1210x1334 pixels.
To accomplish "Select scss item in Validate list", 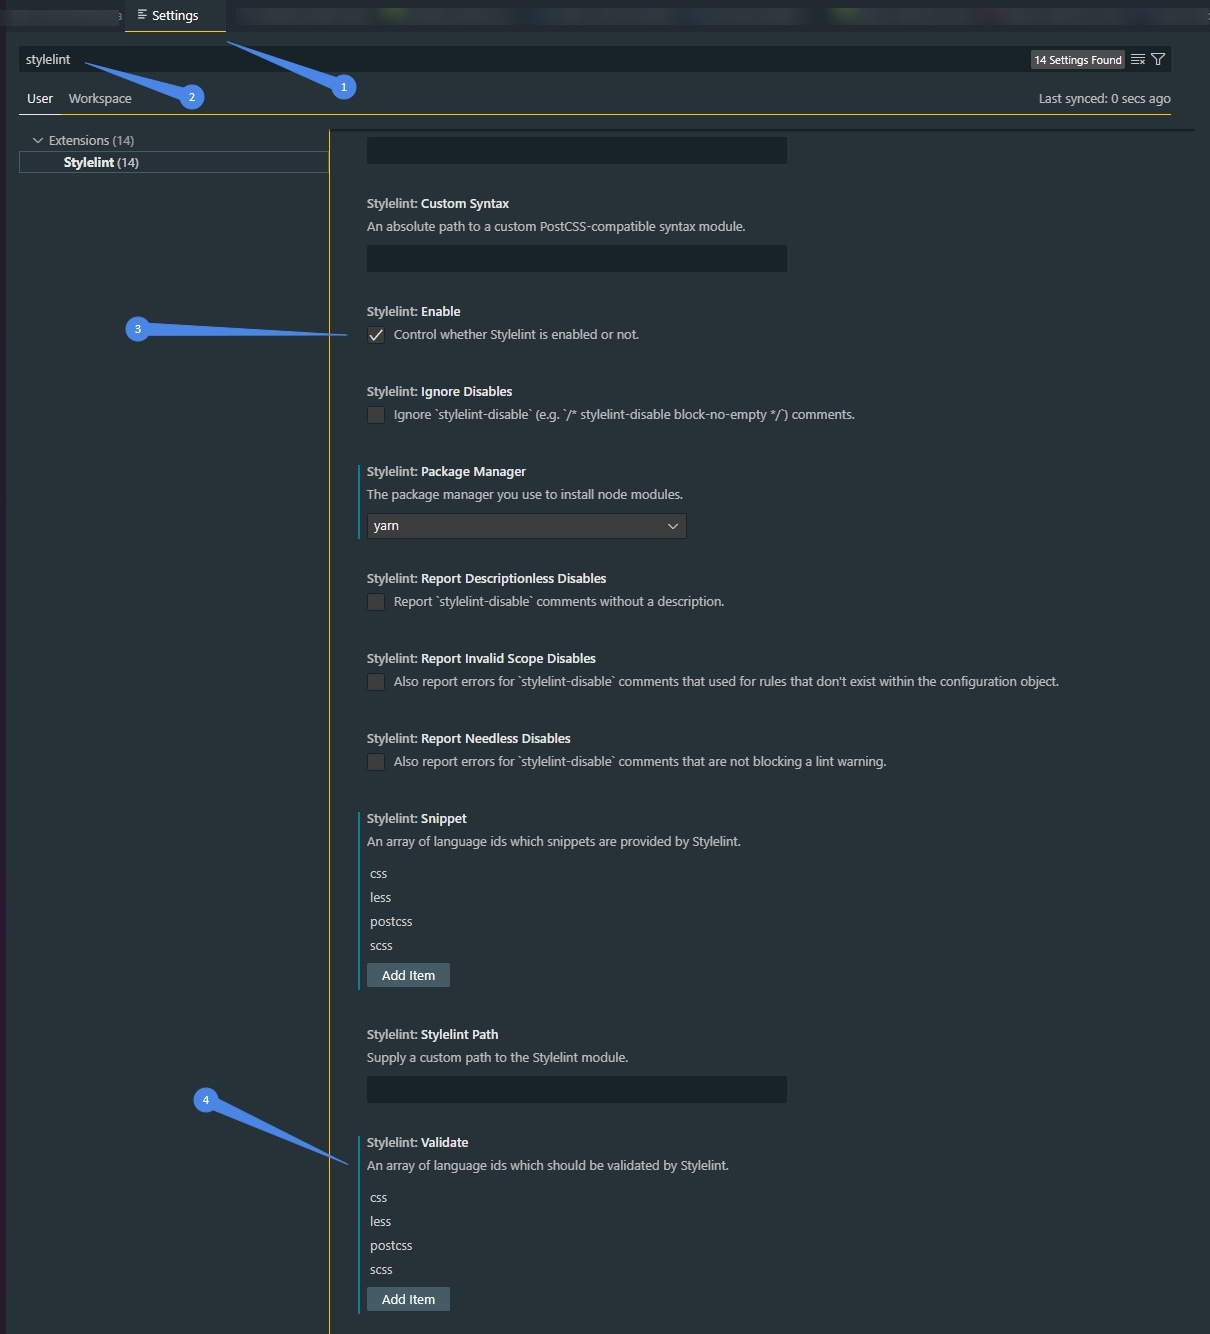I will click(381, 1270).
